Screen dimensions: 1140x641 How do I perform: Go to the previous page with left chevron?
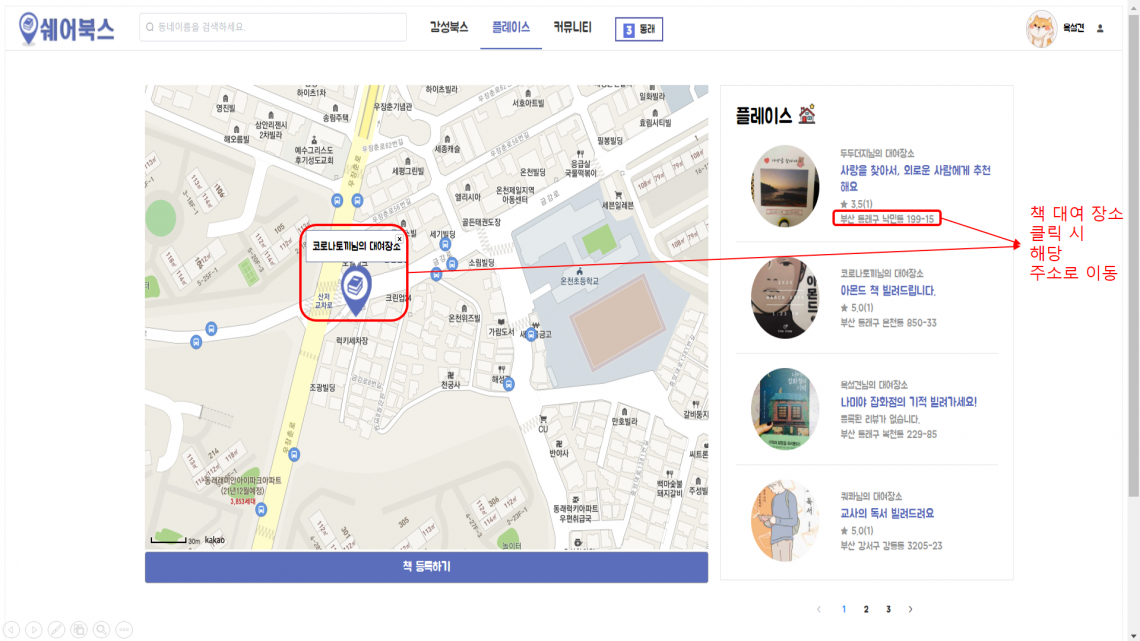pyautogui.click(x=819, y=609)
